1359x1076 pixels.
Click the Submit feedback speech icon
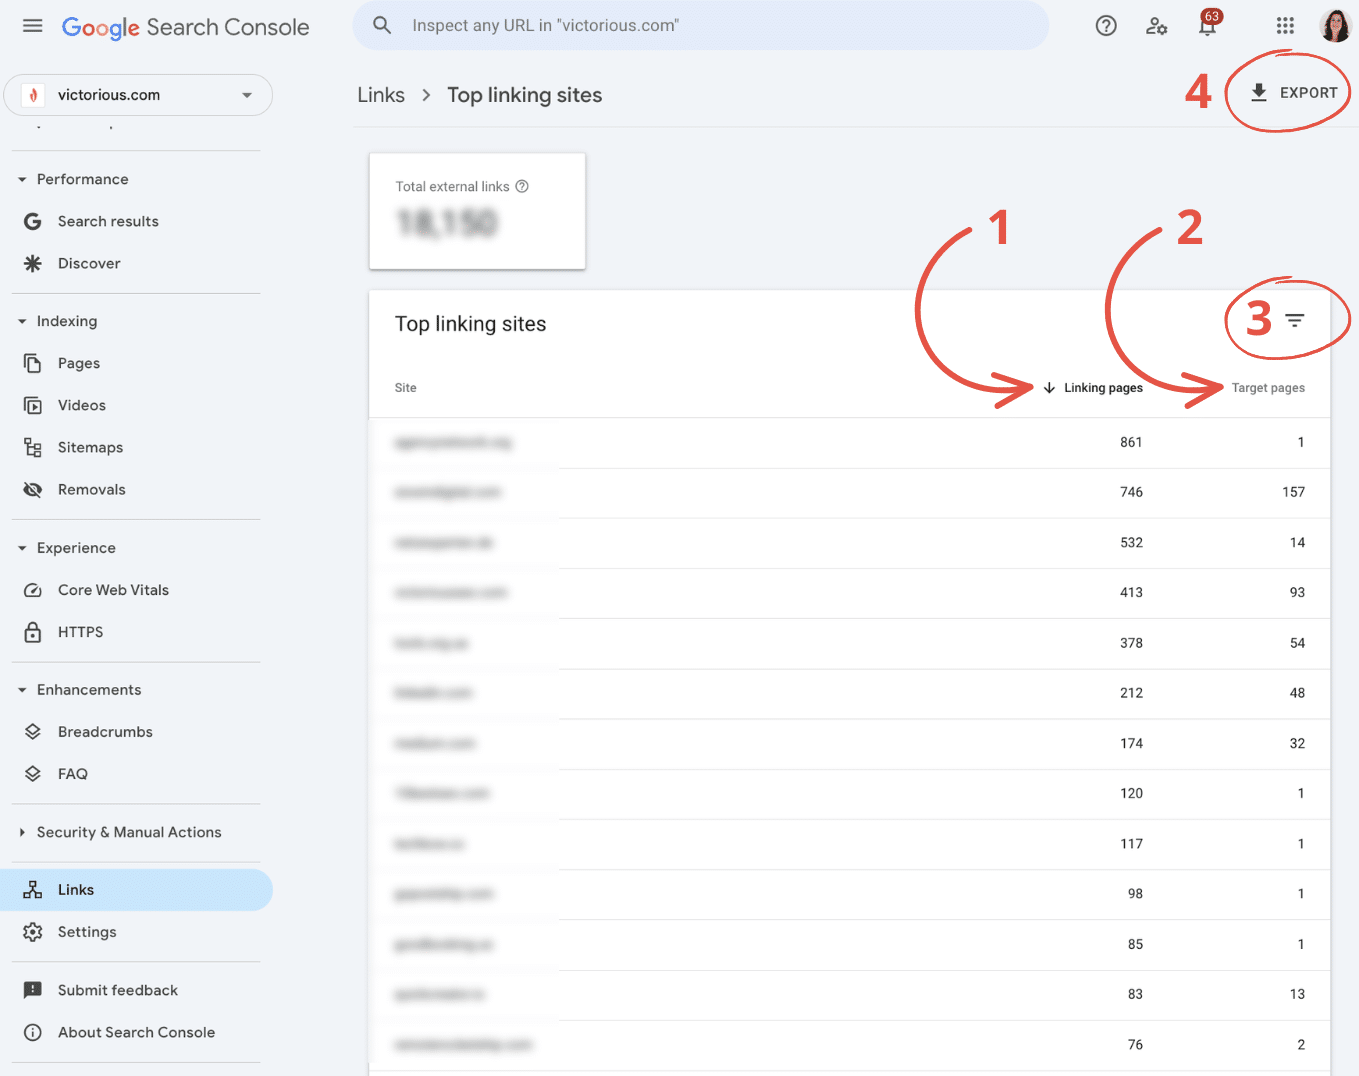(x=33, y=990)
